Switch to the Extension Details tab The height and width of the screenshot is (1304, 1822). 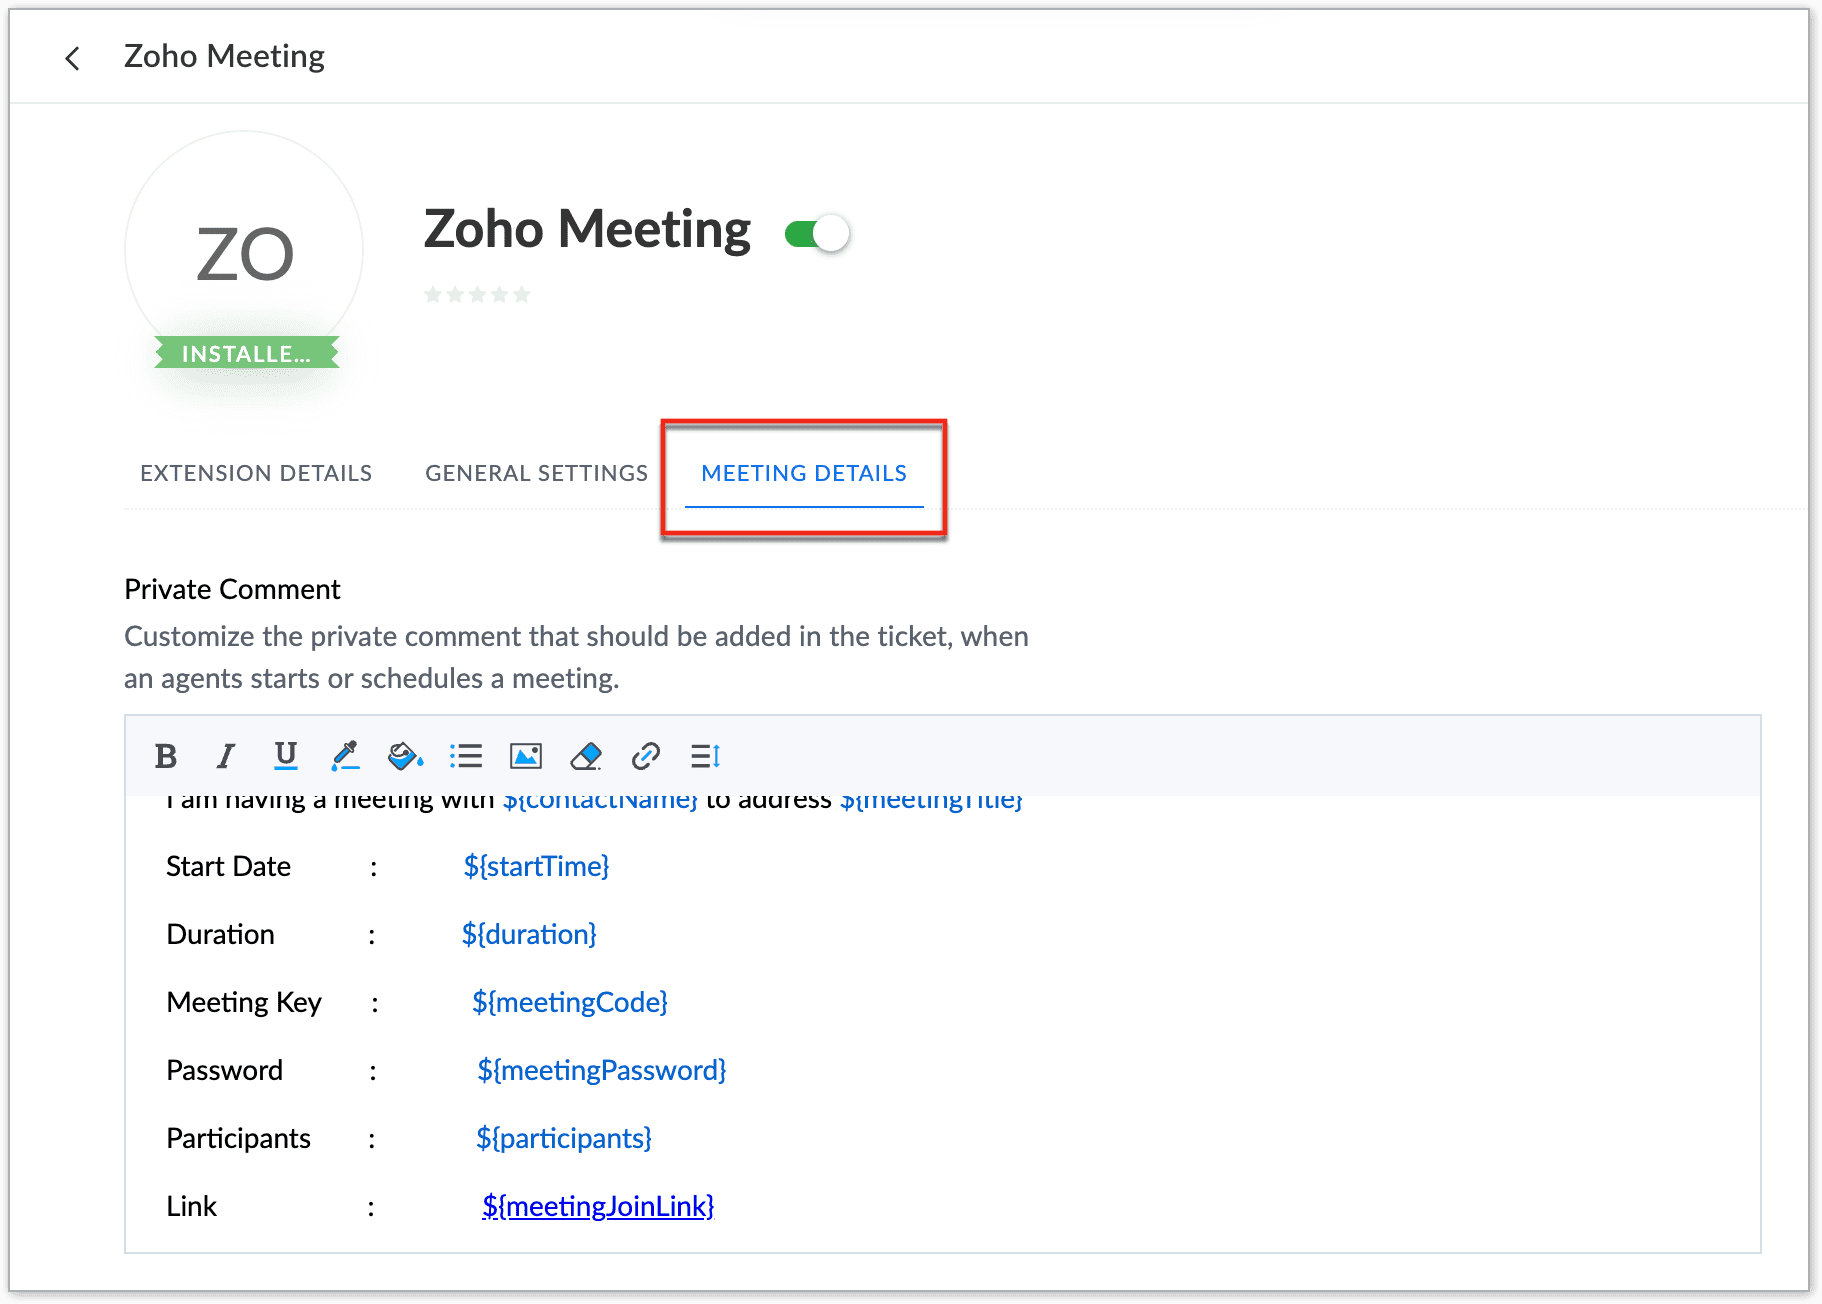click(256, 473)
